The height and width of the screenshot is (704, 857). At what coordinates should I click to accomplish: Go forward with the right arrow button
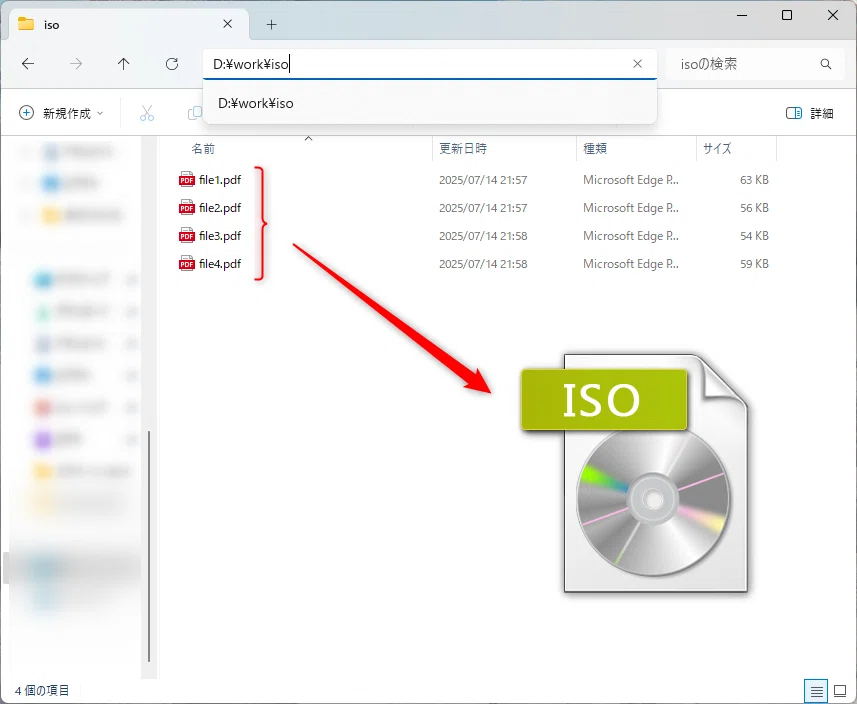click(76, 64)
